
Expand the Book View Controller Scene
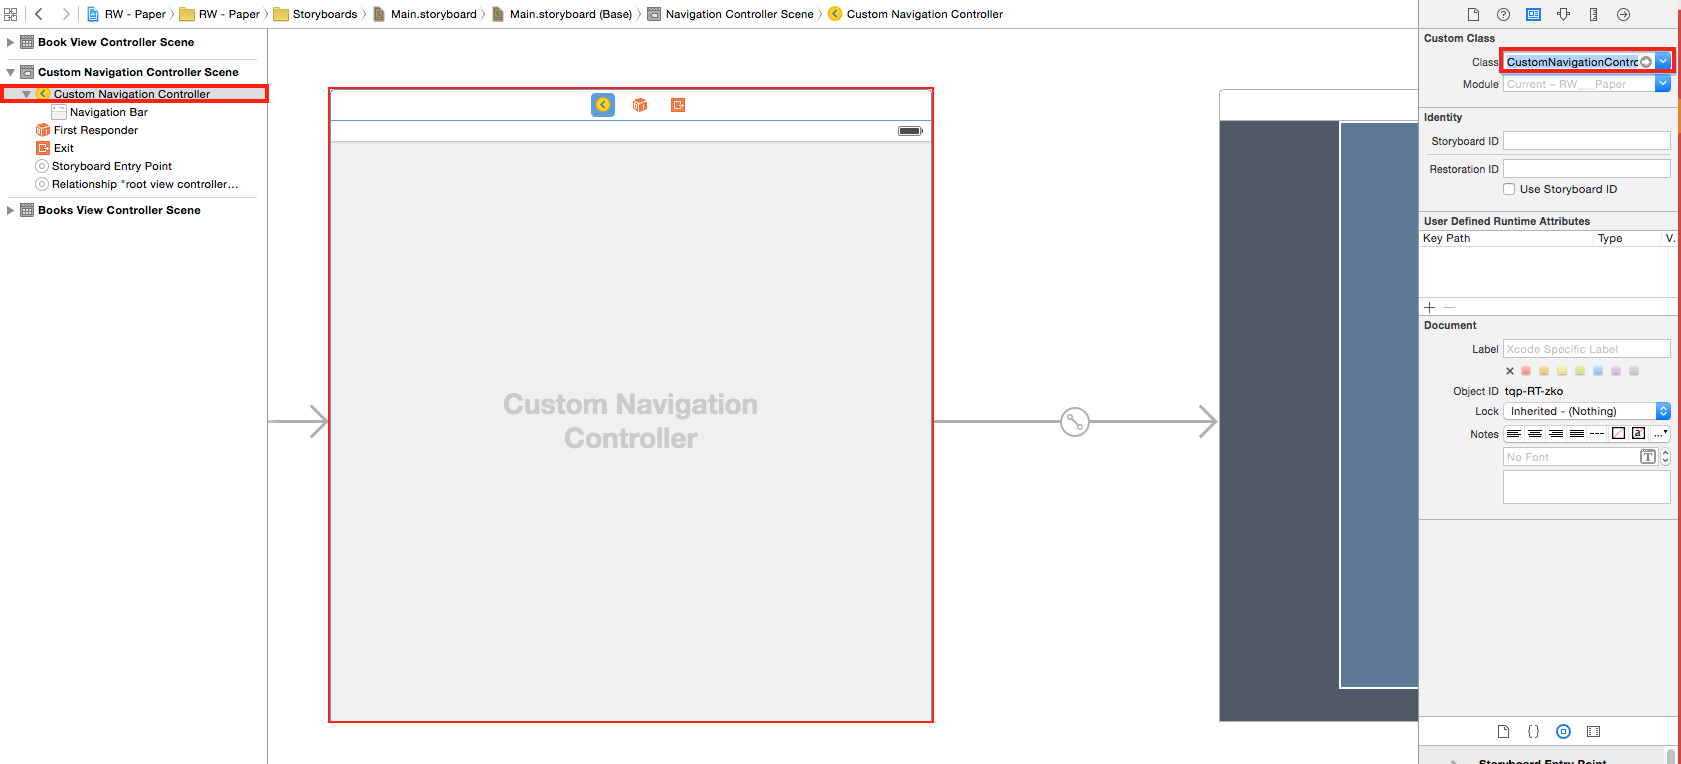click(x=10, y=42)
